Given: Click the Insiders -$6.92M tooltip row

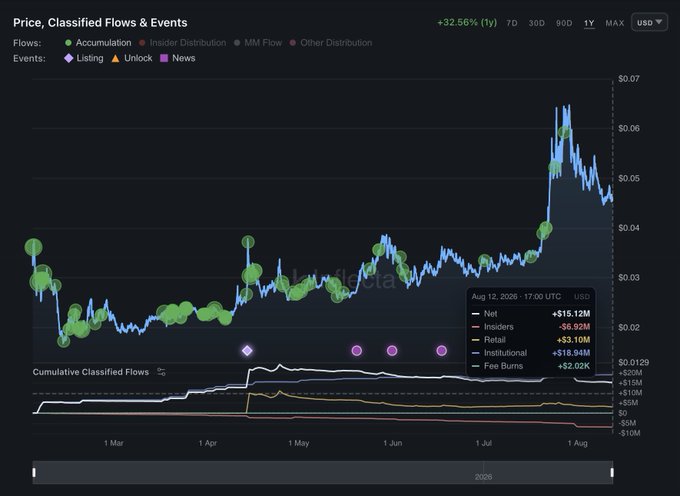Looking at the screenshot, I should (531, 326).
